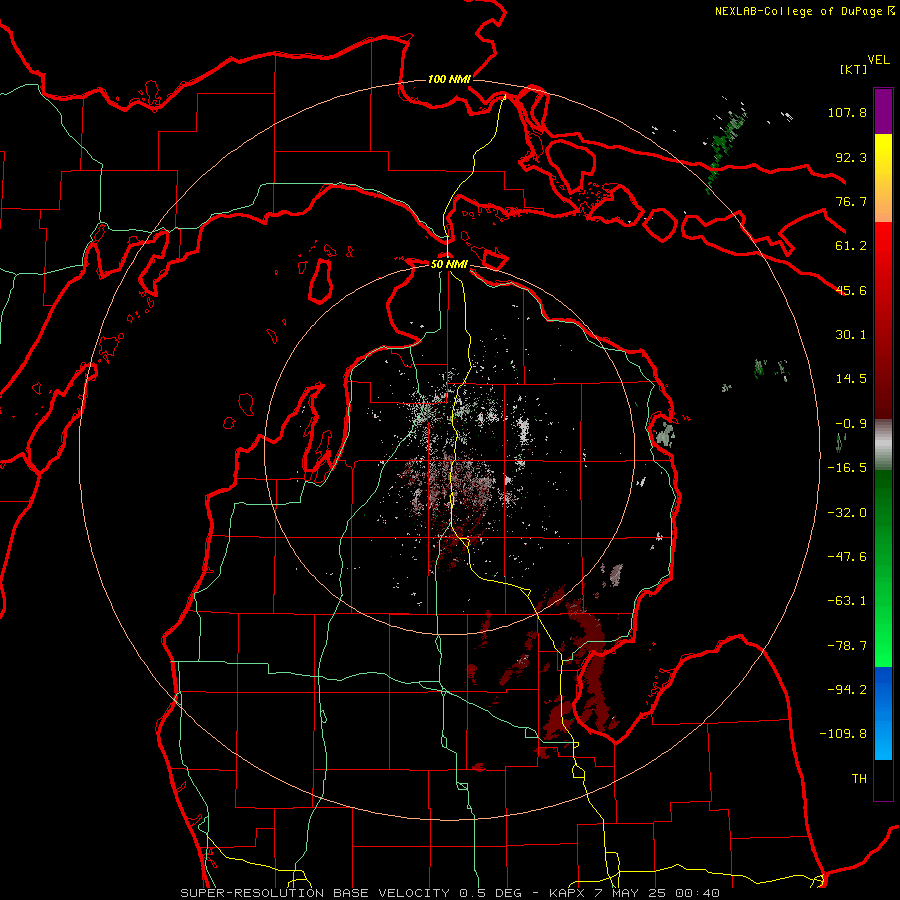Click the -47.6 velocity scale value
Screen dimensions: 900x900
coord(847,557)
